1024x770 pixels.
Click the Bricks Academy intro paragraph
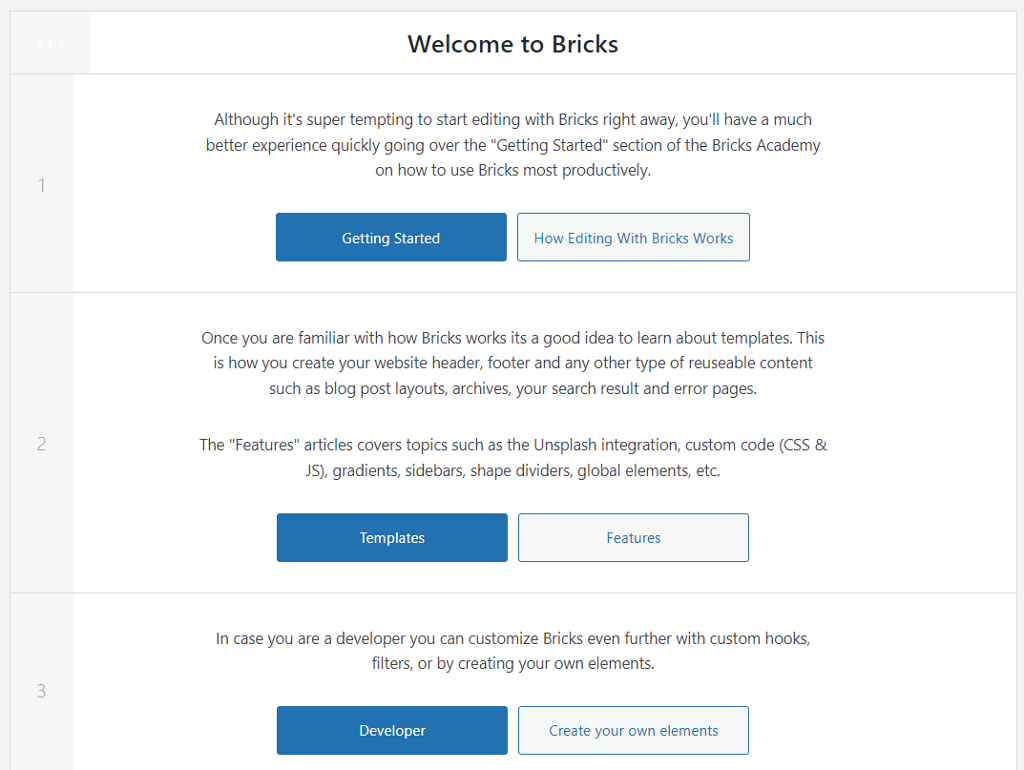point(513,145)
